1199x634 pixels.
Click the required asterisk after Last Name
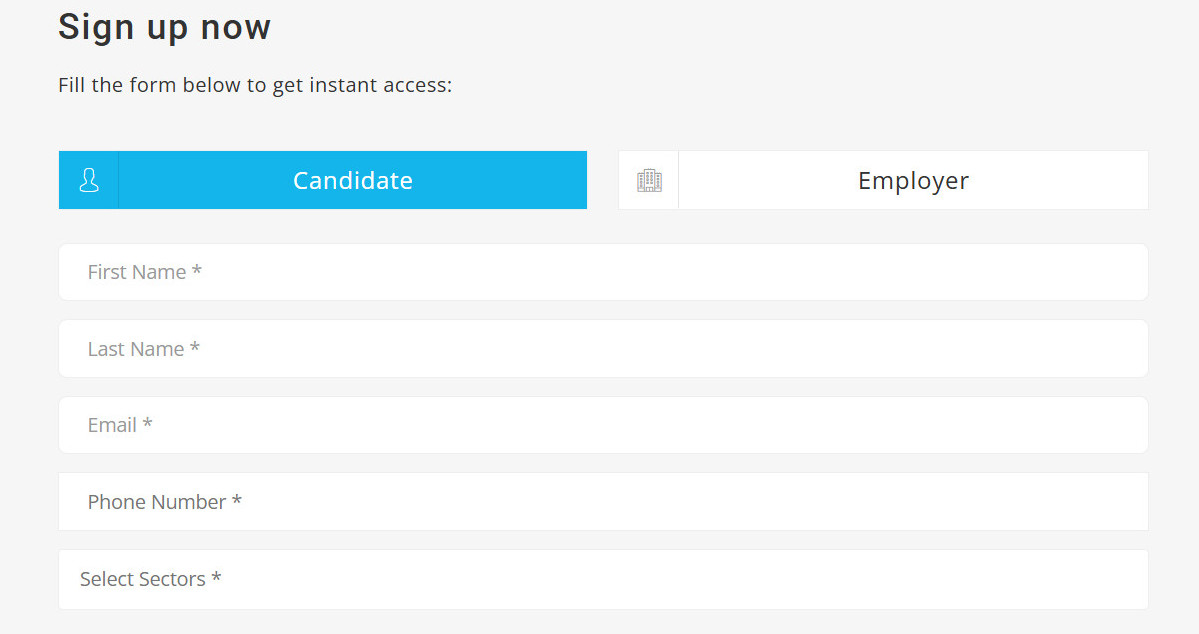pos(195,346)
